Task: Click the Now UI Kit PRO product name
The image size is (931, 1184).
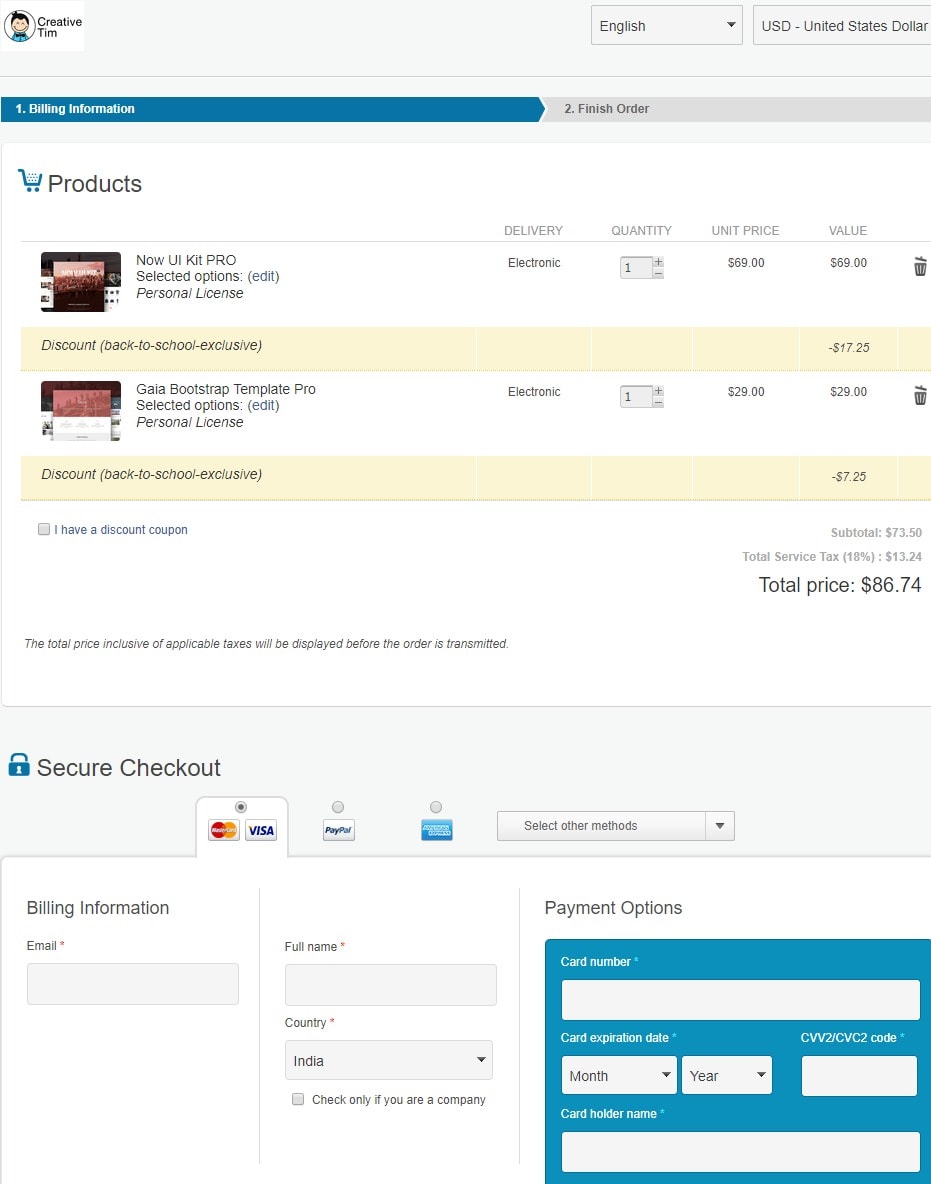Action: tap(186, 260)
